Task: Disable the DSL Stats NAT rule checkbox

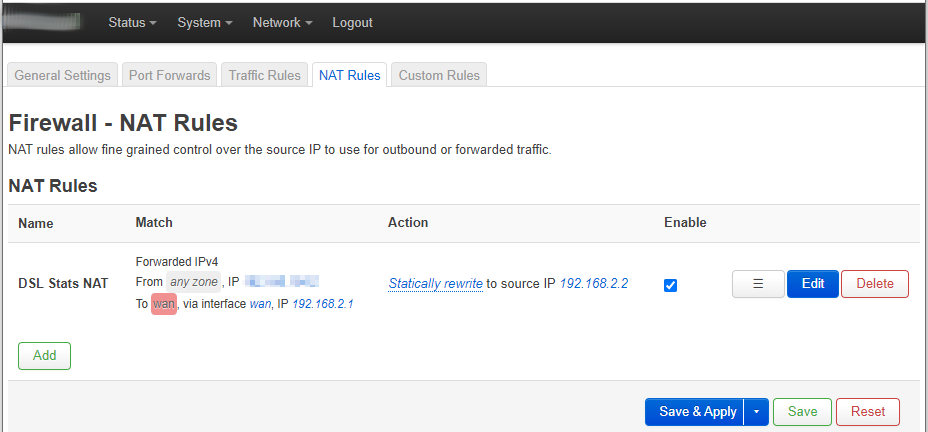Action: pyautogui.click(x=671, y=285)
